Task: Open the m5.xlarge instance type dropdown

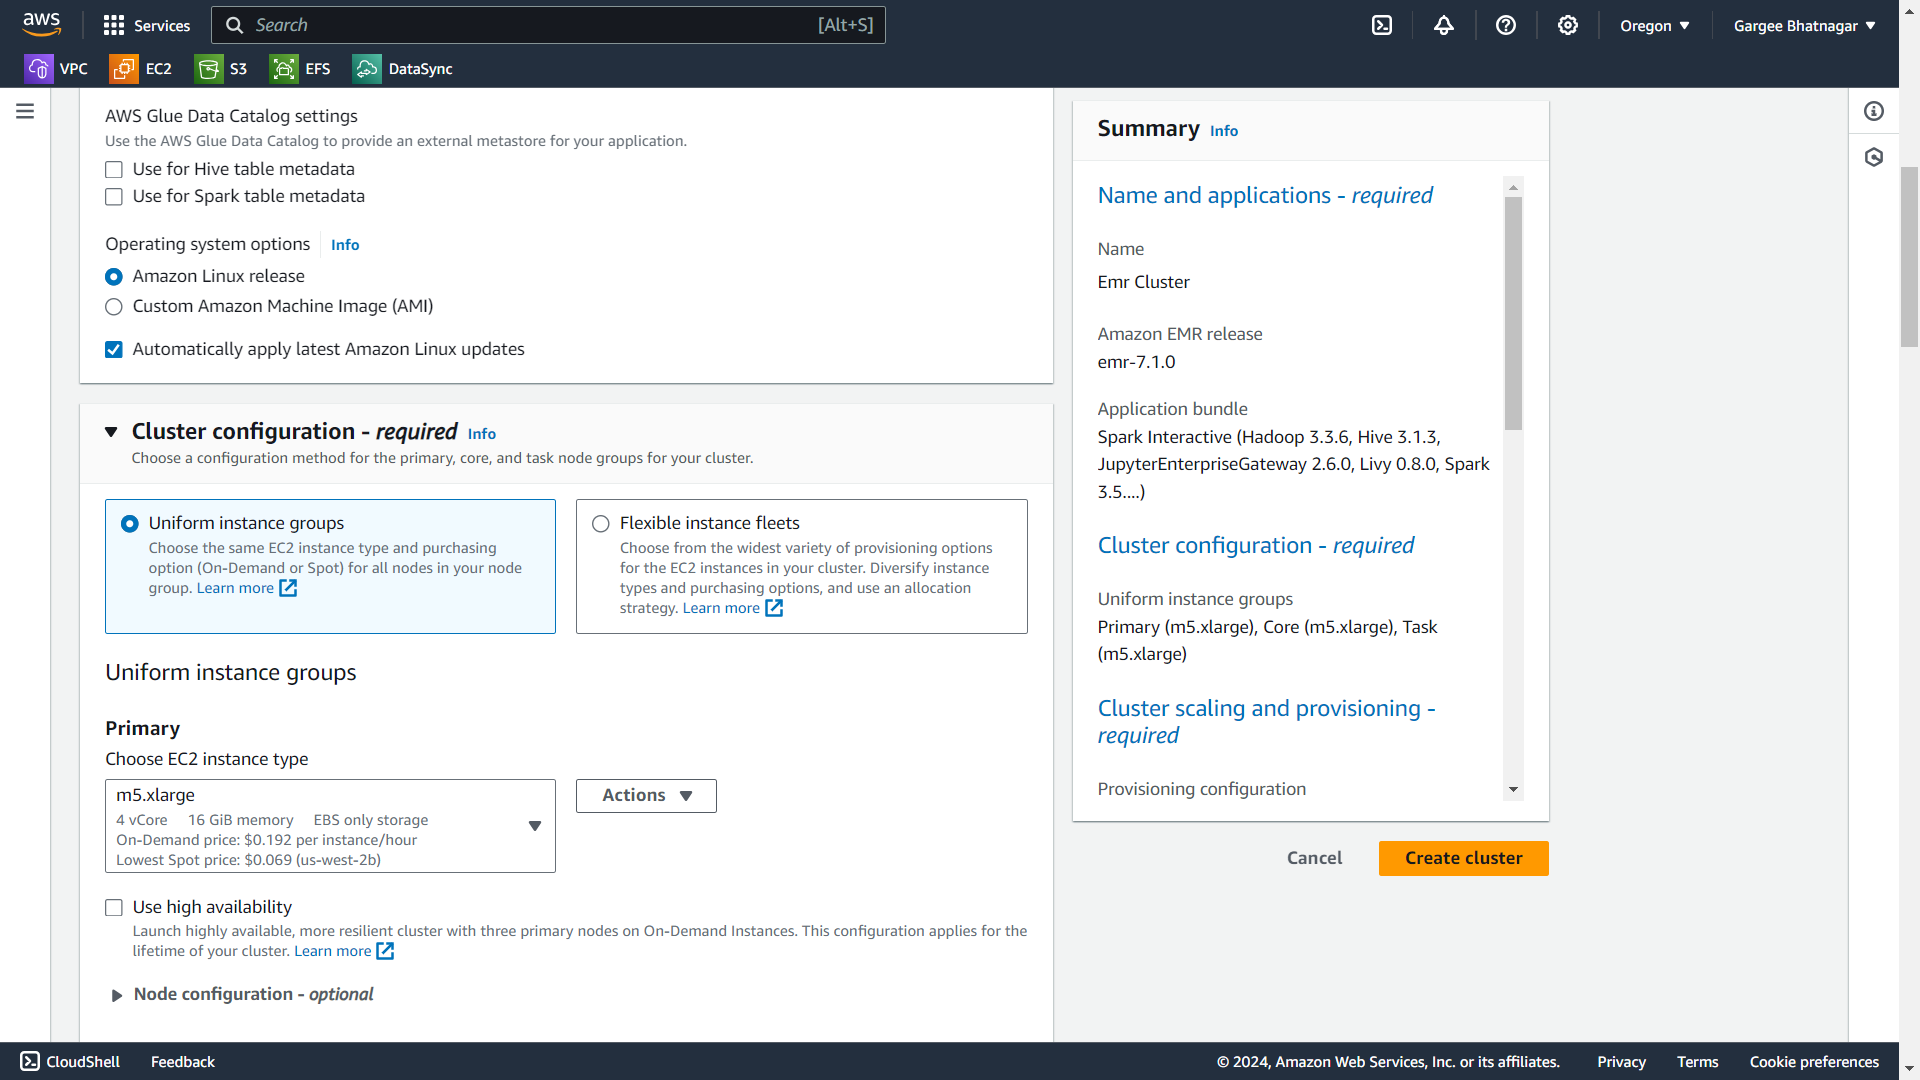Action: 330,826
